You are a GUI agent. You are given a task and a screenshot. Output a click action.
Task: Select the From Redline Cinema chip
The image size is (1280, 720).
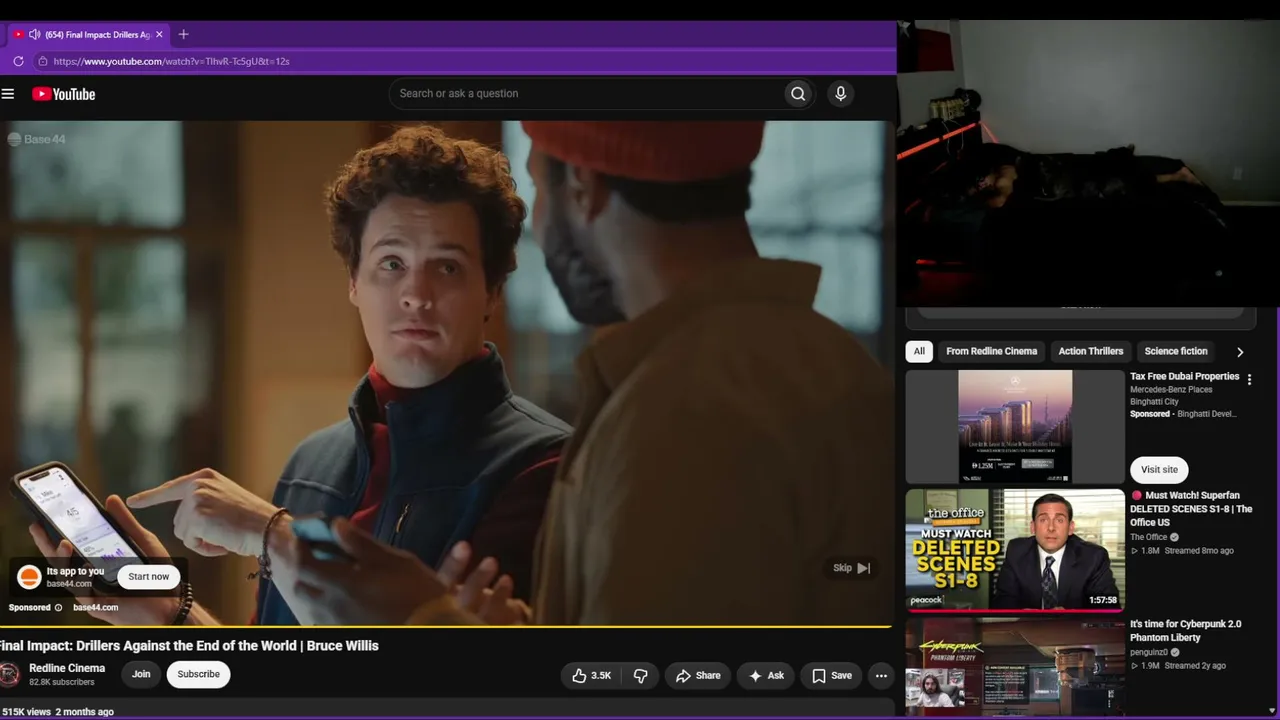click(x=991, y=352)
